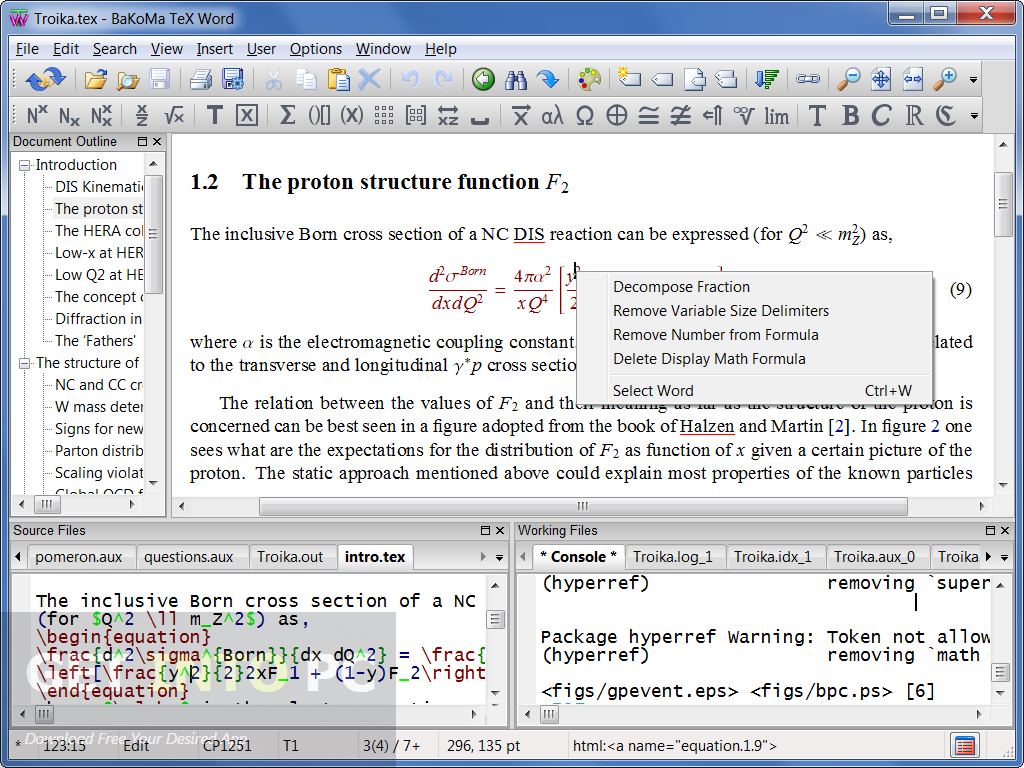This screenshot has height=768, width=1024.
Task: Click the red status icon in the status bar
Action: (x=965, y=745)
